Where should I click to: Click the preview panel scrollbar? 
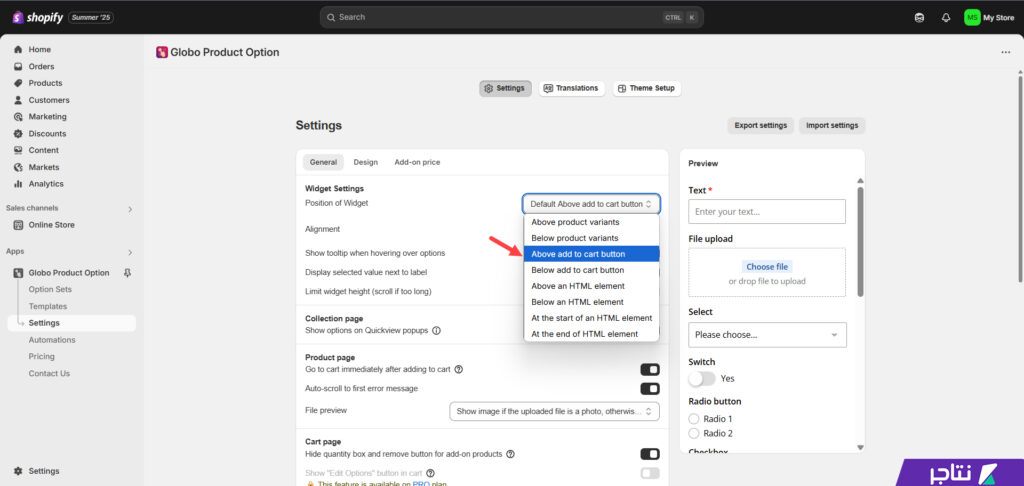point(860,242)
